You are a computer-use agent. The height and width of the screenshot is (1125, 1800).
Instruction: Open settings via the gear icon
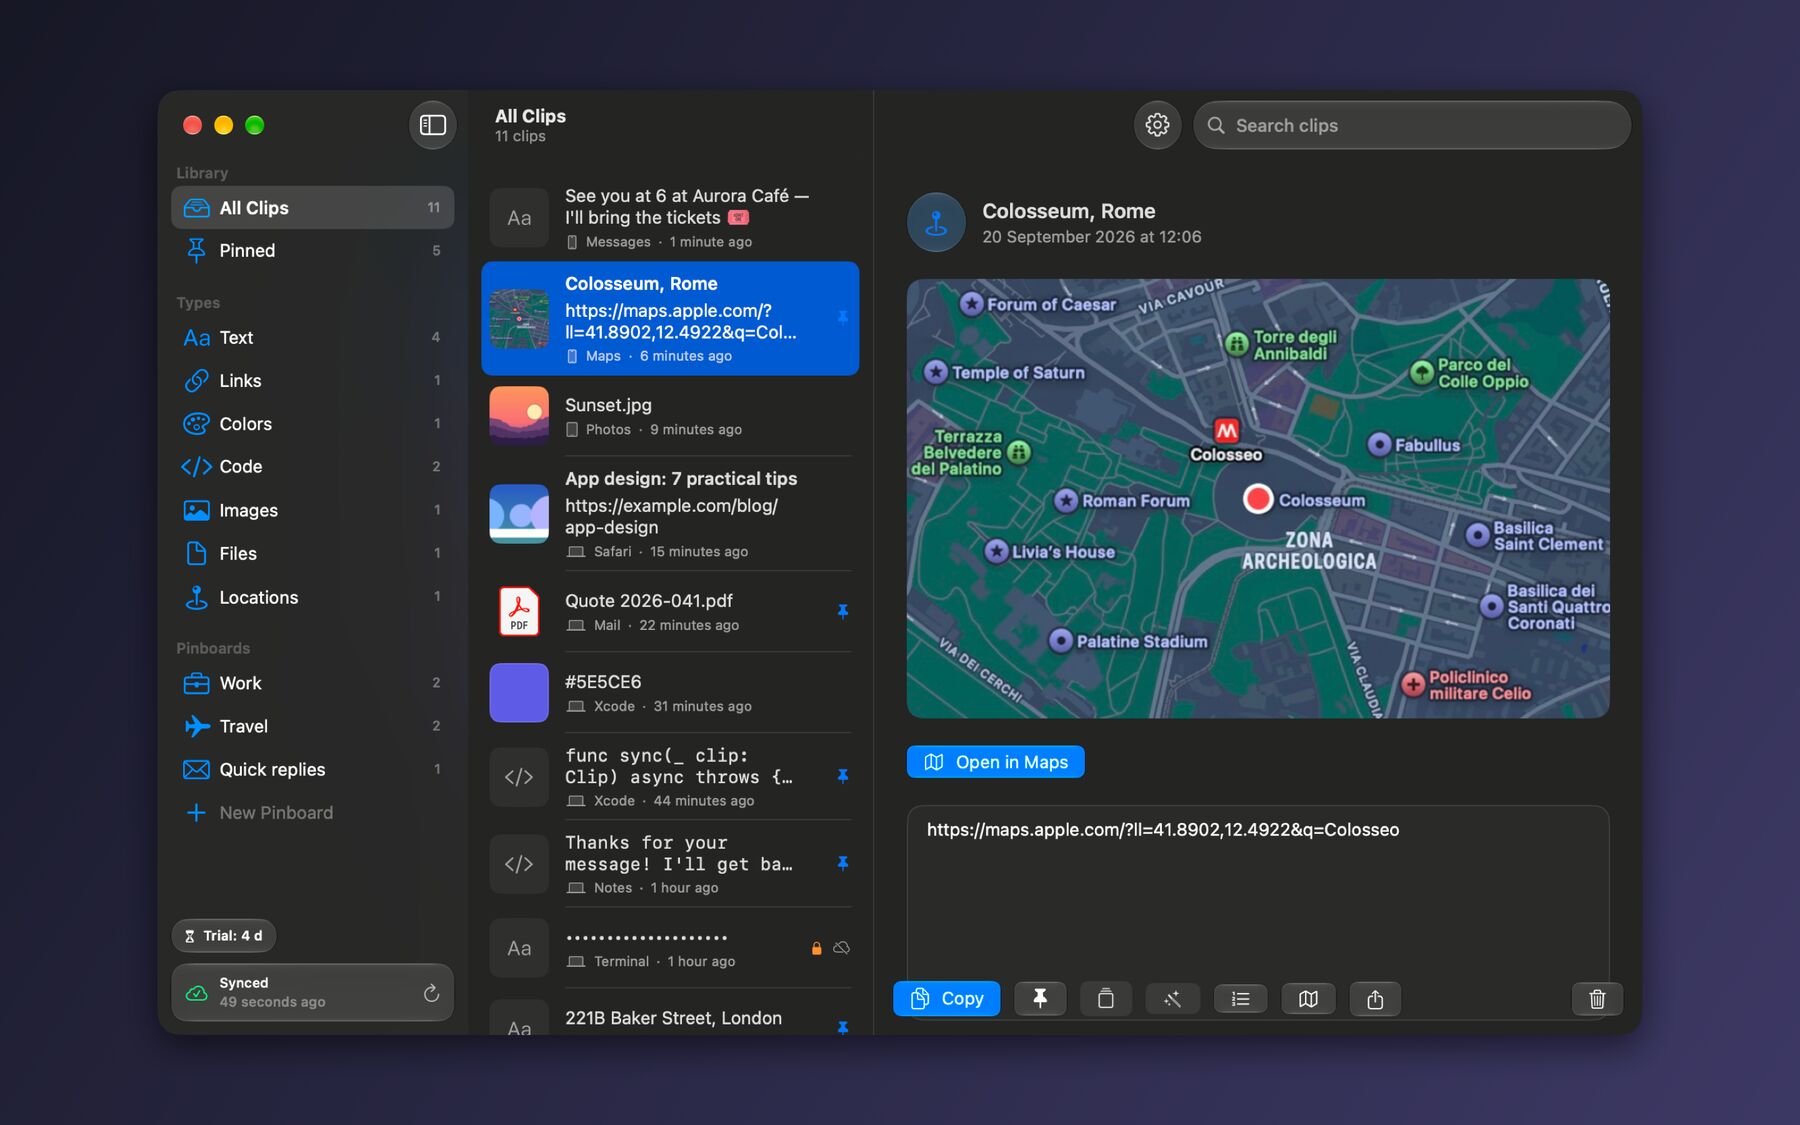1157,125
